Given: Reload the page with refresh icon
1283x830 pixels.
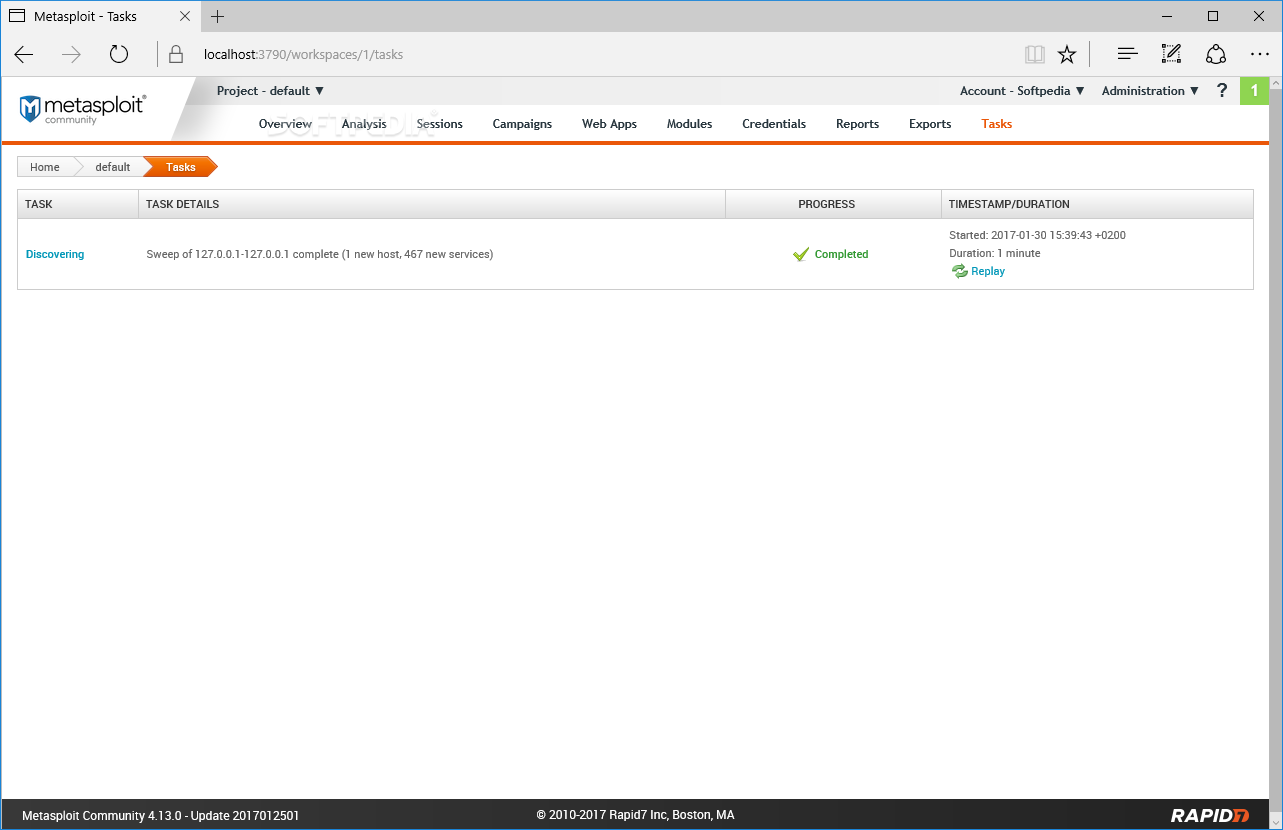Looking at the screenshot, I should tap(119, 54).
